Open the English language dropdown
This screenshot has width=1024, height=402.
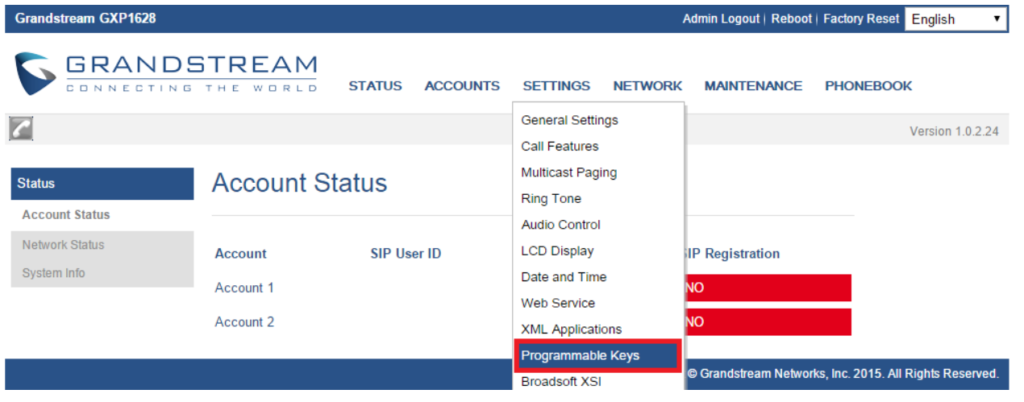coord(955,20)
